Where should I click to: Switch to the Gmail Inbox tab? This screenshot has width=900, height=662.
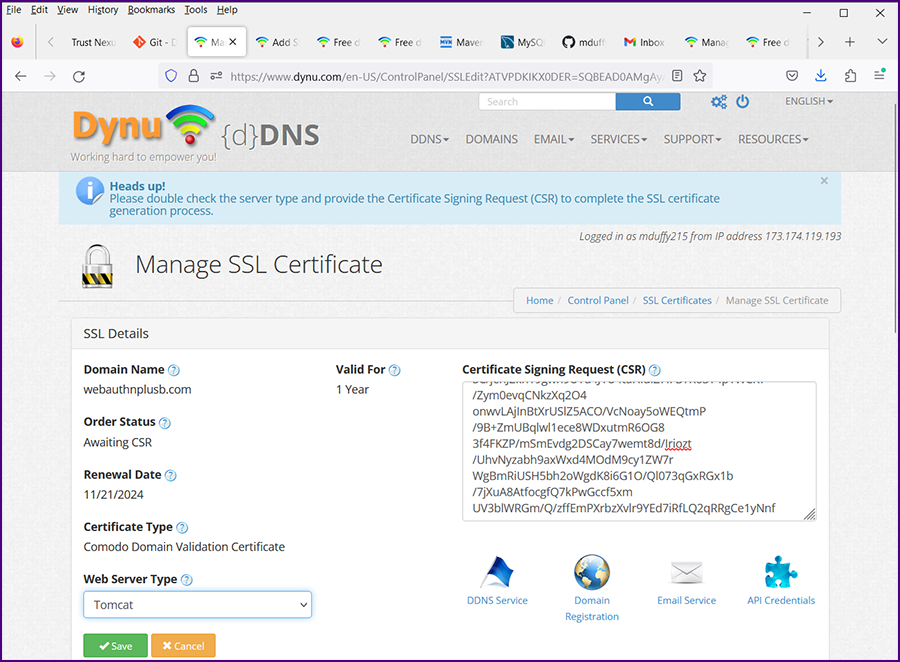645,42
